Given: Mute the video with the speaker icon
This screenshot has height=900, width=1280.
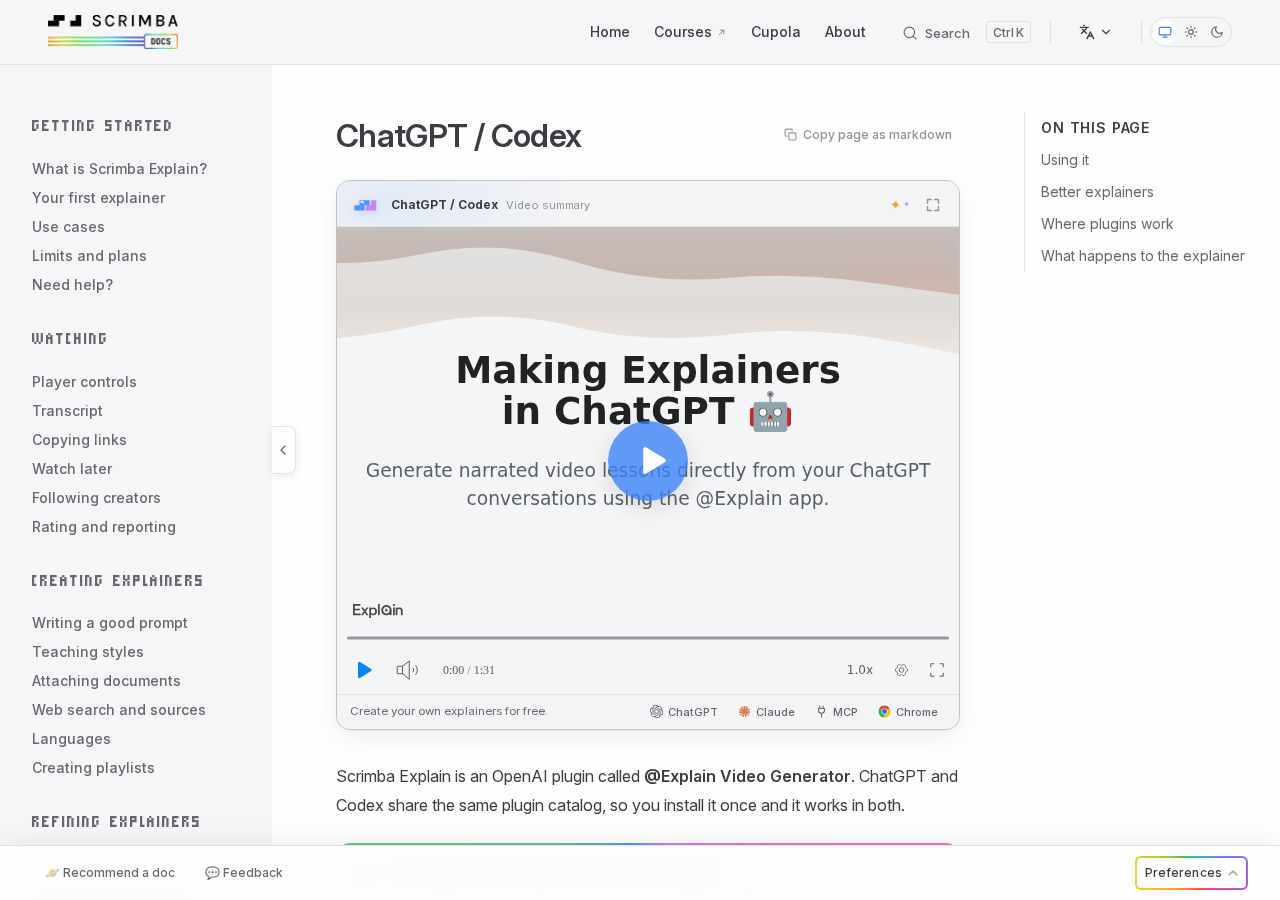Looking at the screenshot, I should tap(407, 670).
